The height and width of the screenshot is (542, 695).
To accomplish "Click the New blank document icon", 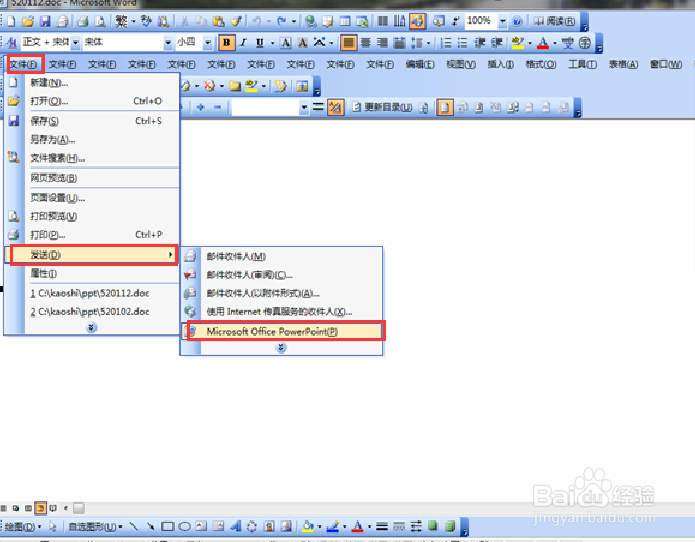I will [11, 21].
